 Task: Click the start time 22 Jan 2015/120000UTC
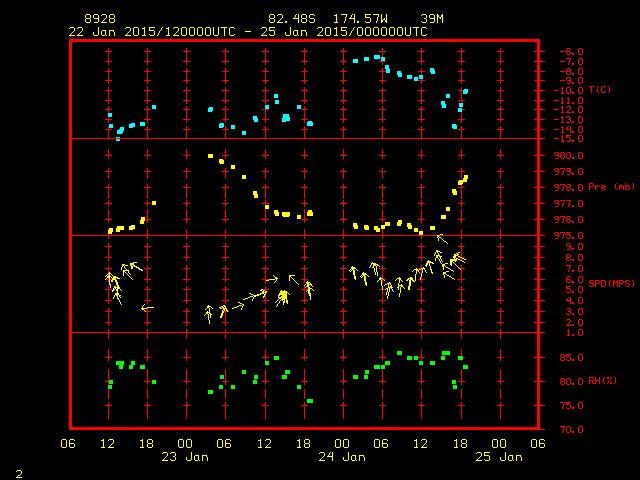click(152, 32)
